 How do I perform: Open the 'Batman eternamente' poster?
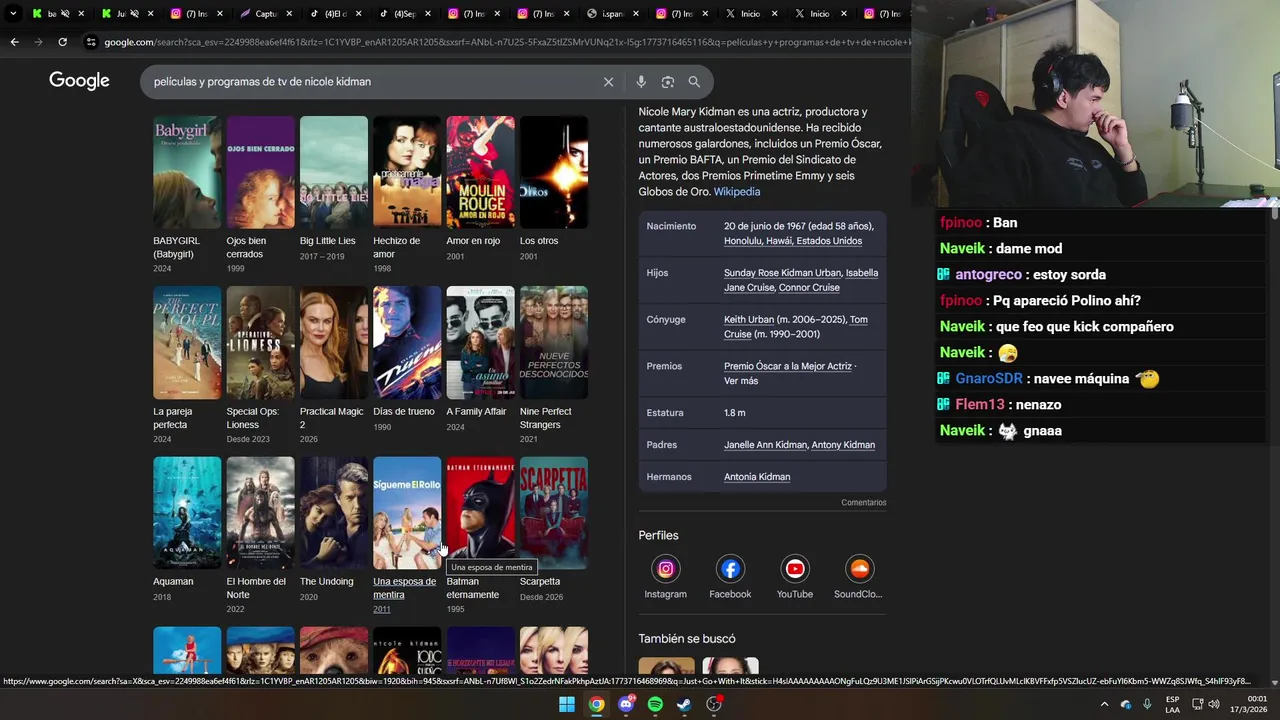point(480,513)
